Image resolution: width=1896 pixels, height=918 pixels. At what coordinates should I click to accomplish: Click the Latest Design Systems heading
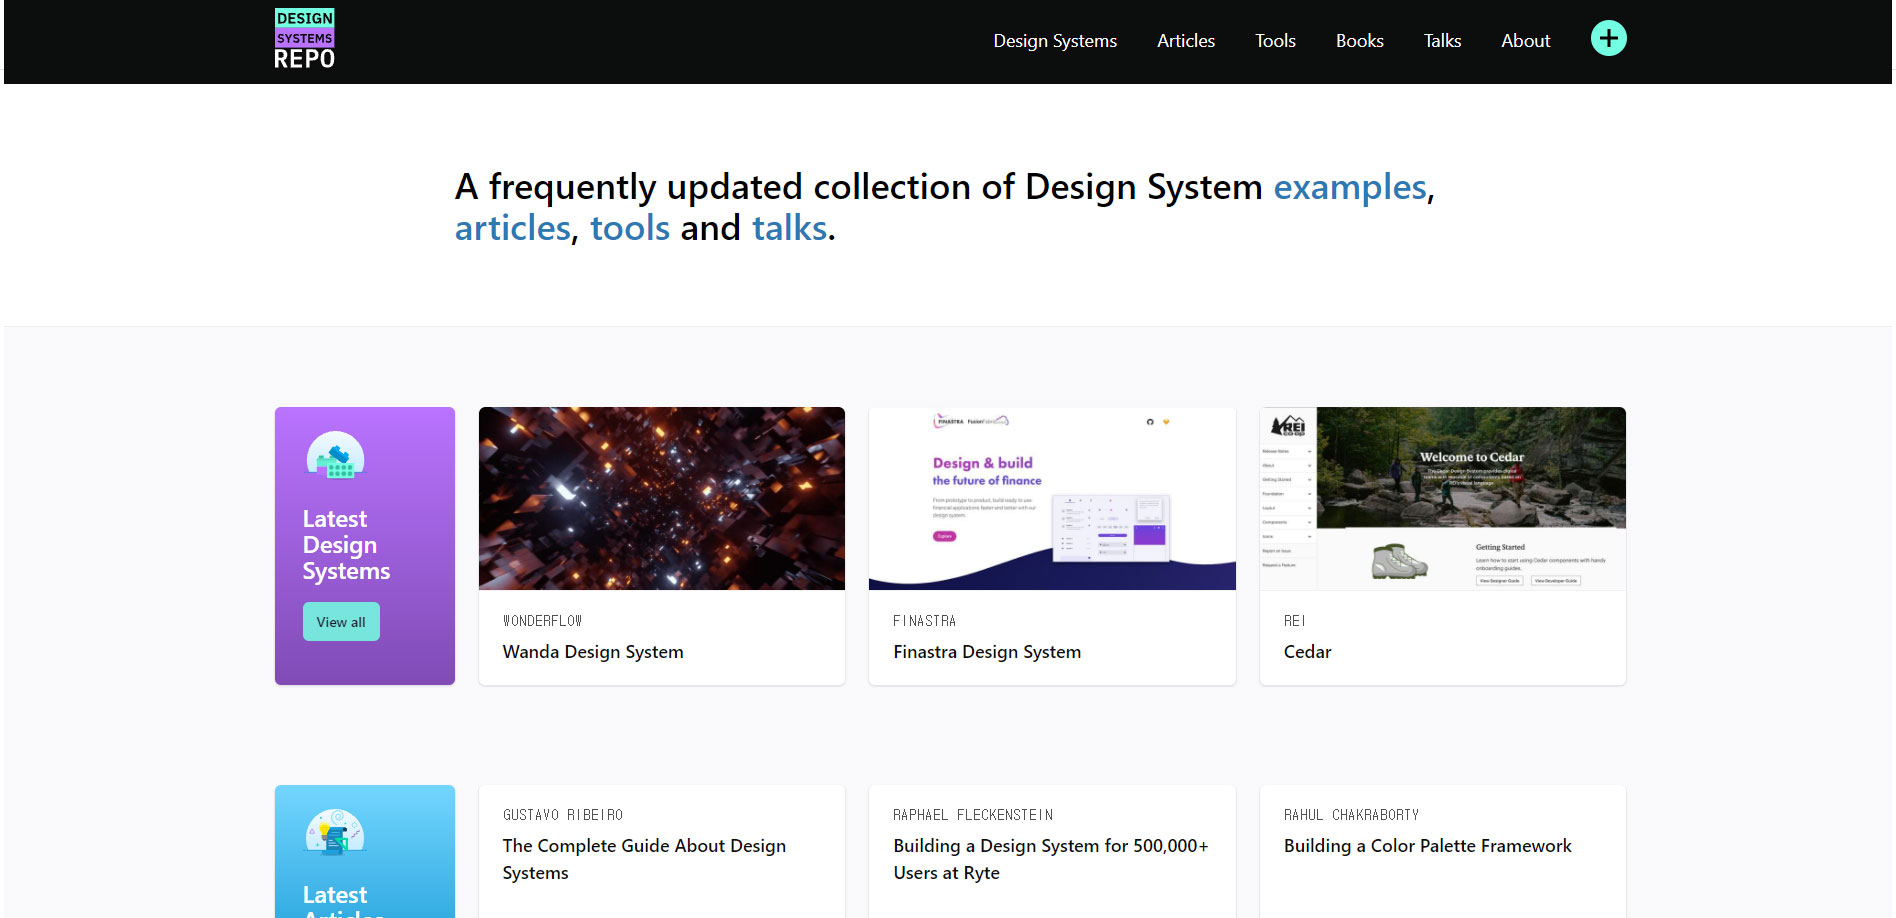(x=346, y=545)
